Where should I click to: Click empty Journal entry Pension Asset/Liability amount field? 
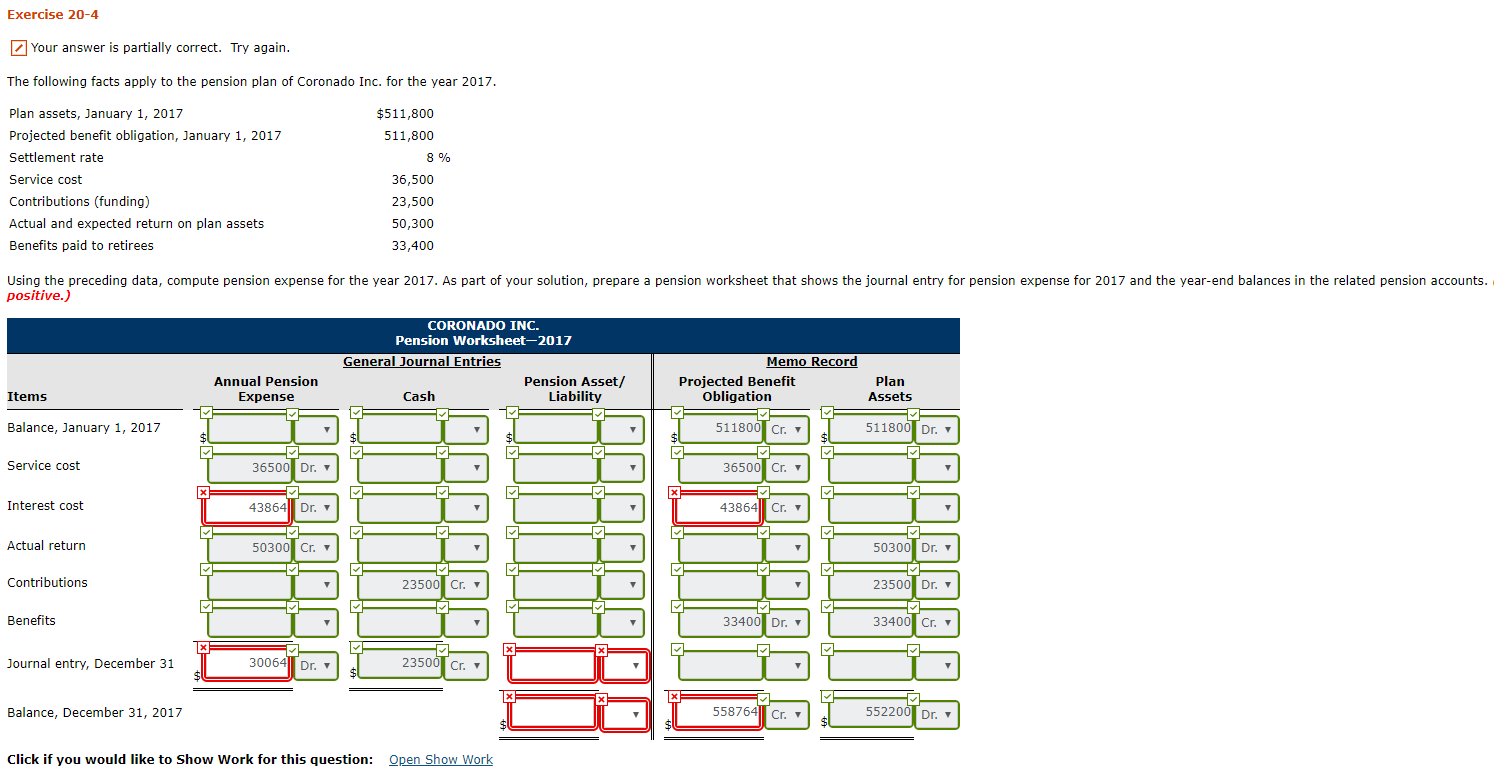(x=553, y=665)
